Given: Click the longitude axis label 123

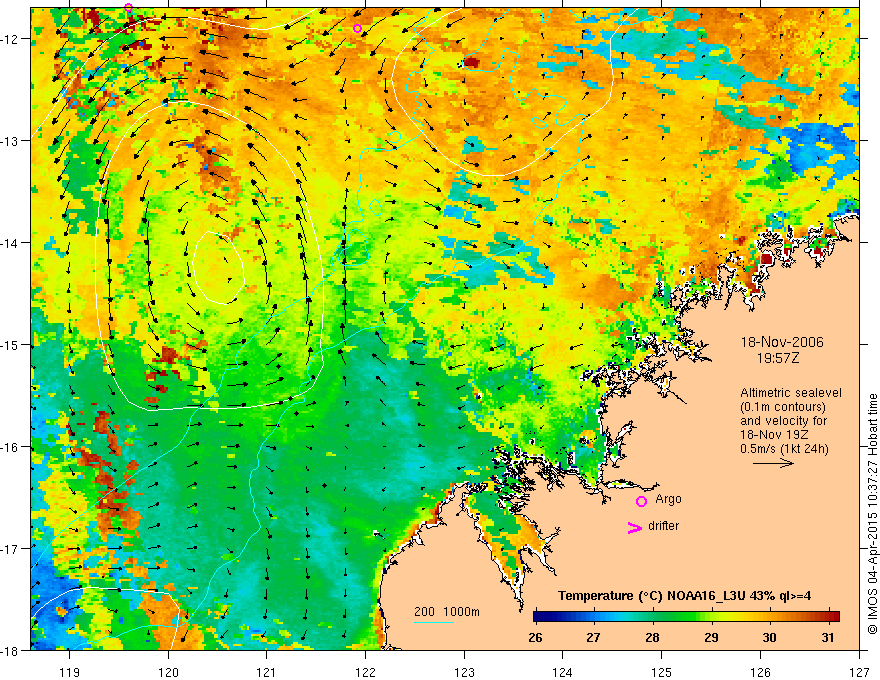Looking at the screenshot, I should coord(464,672).
